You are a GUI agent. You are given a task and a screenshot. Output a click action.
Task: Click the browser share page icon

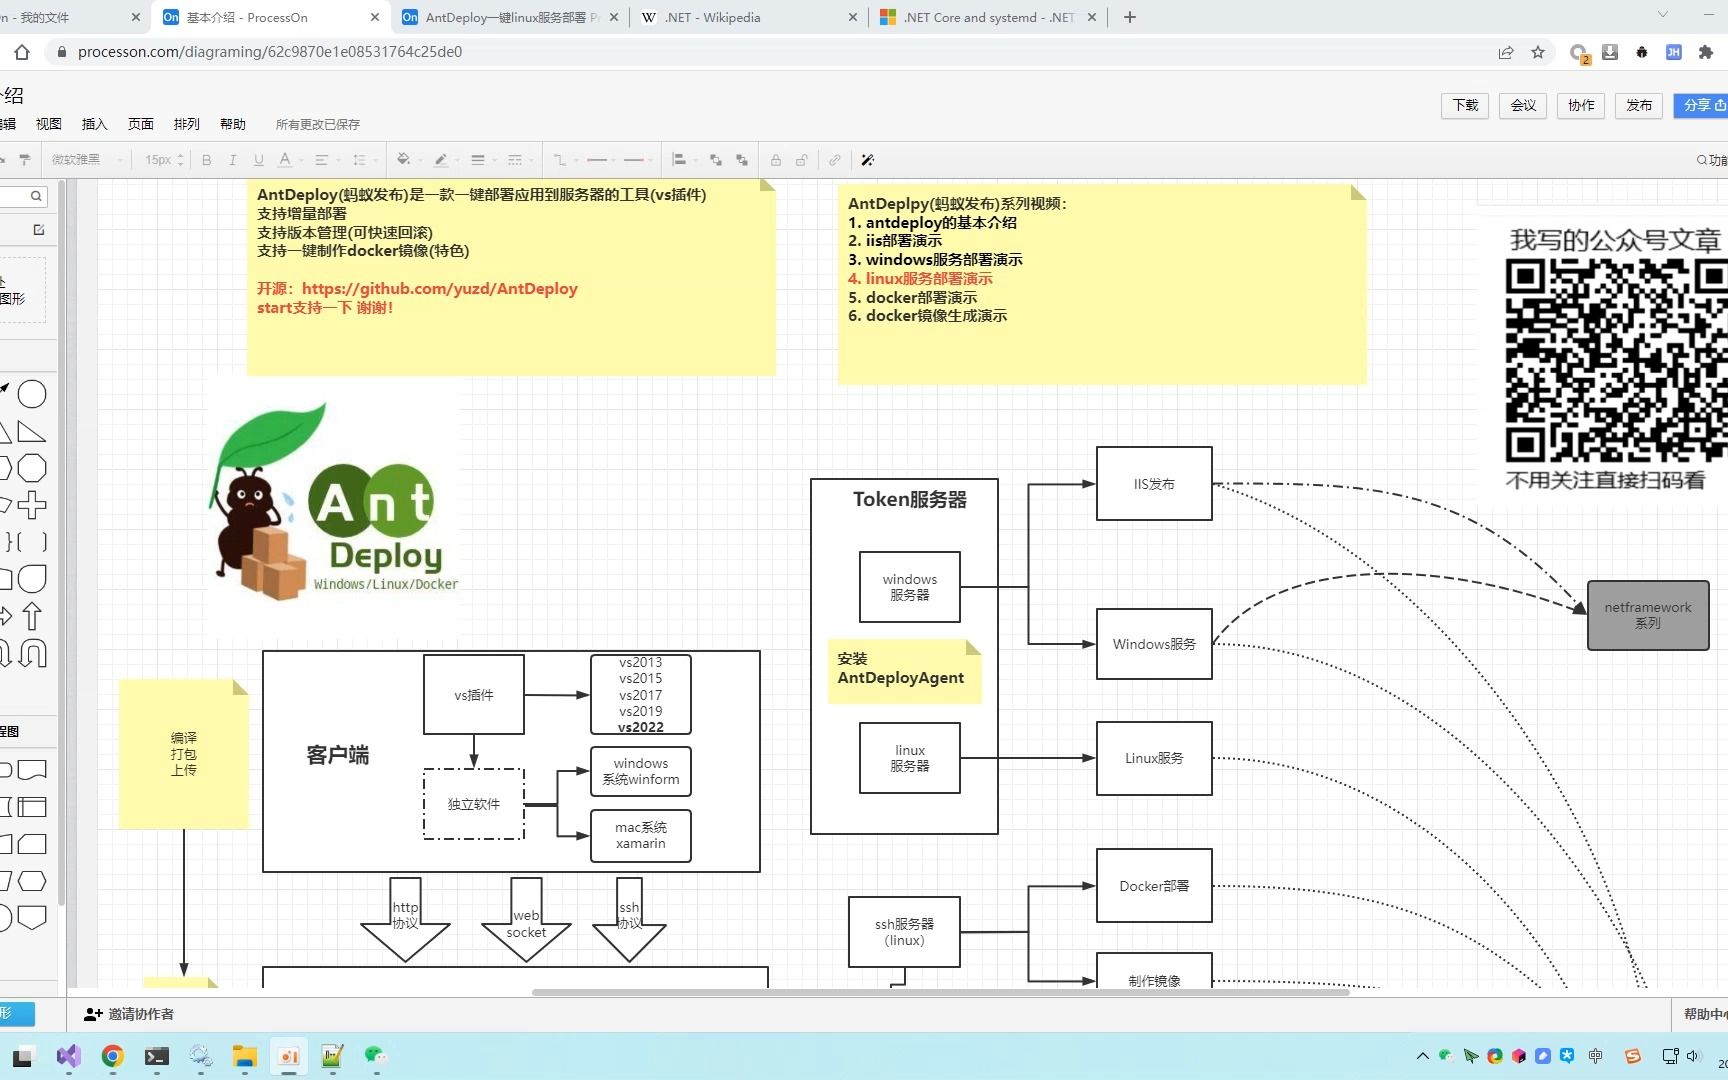[1506, 52]
